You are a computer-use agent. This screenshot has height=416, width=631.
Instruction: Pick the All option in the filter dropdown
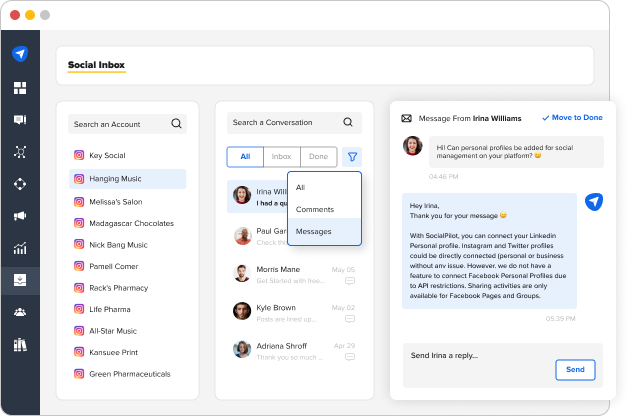(x=301, y=187)
